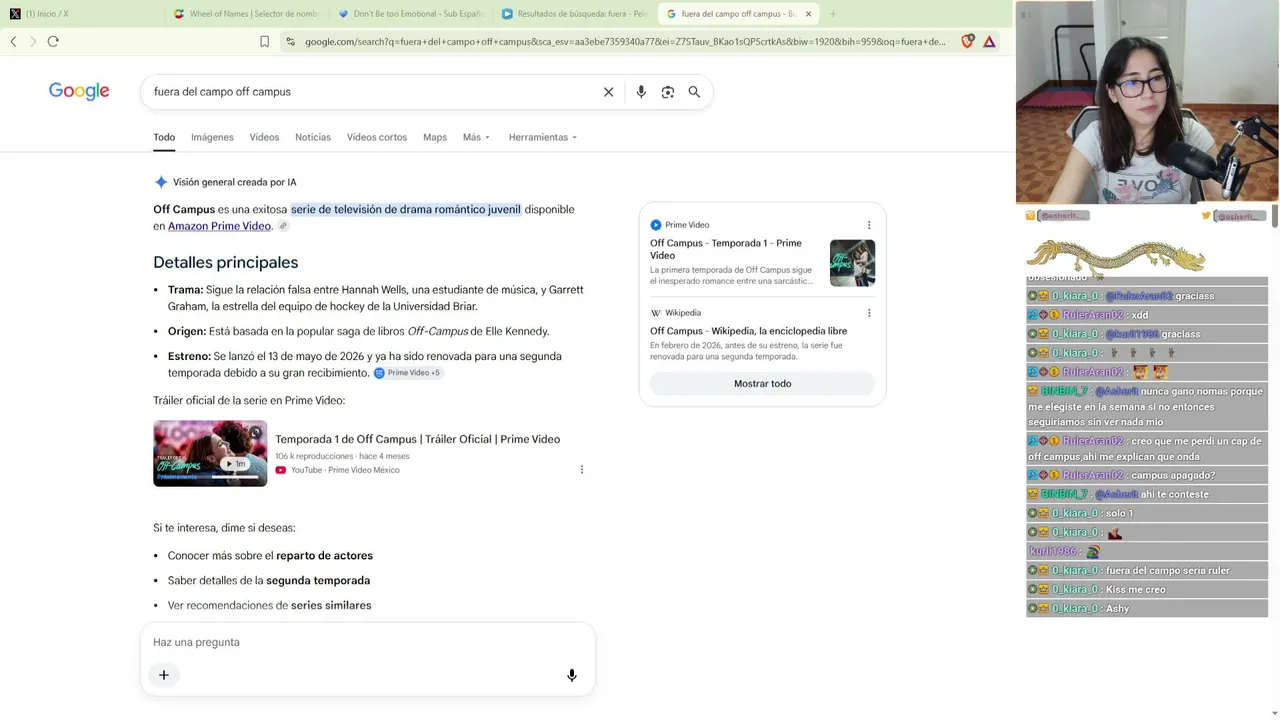Go back to the previous page
This screenshot has width=1280, height=720.
(x=13, y=41)
